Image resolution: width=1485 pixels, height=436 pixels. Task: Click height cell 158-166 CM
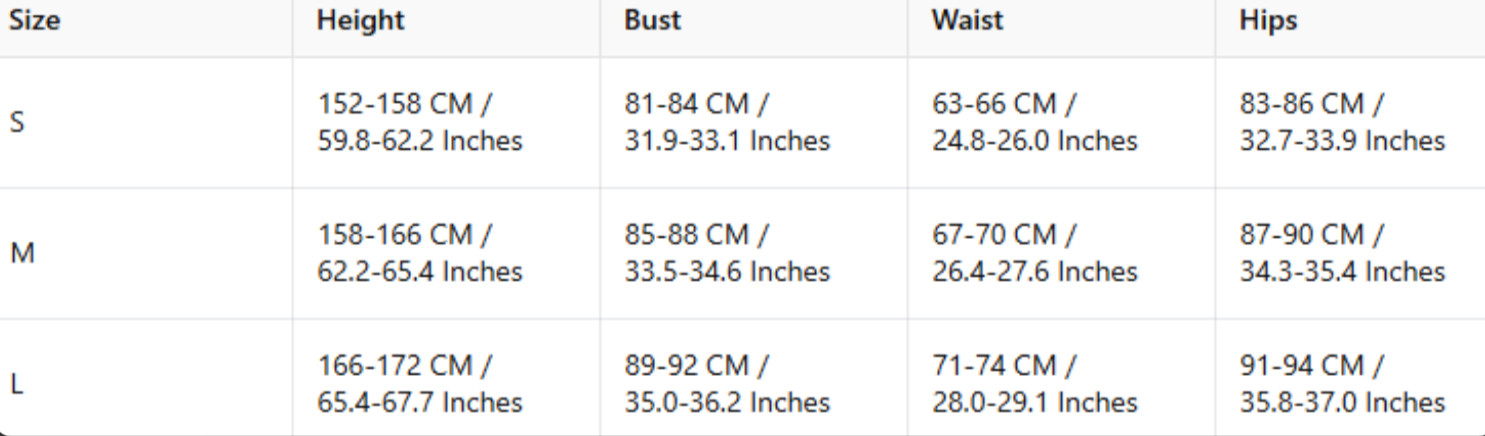[420, 253]
